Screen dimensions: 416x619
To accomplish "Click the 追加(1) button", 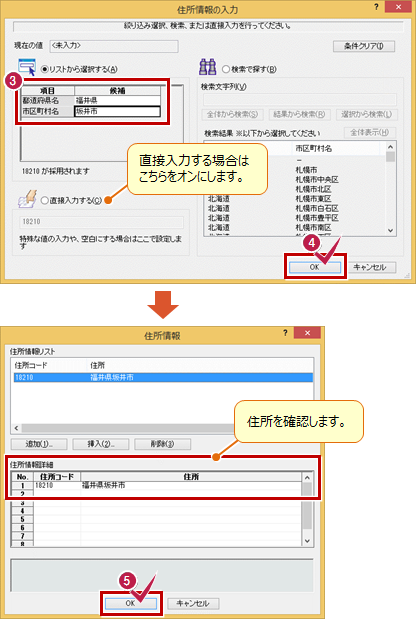I will 39,444.
